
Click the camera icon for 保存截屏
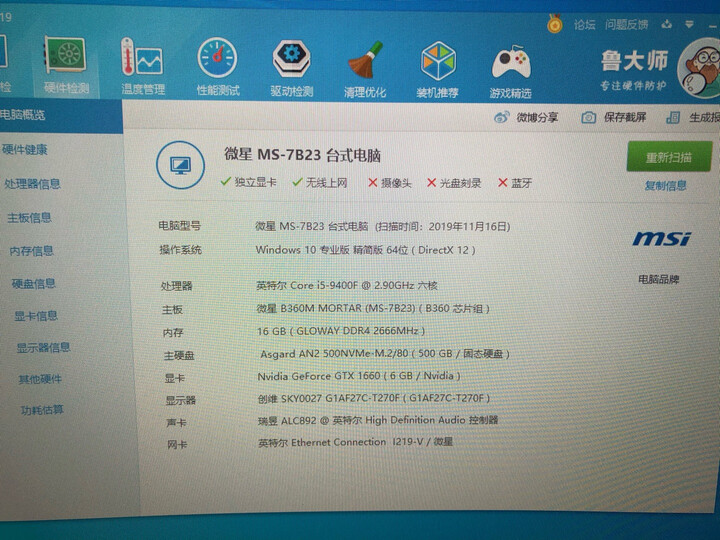(589, 118)
